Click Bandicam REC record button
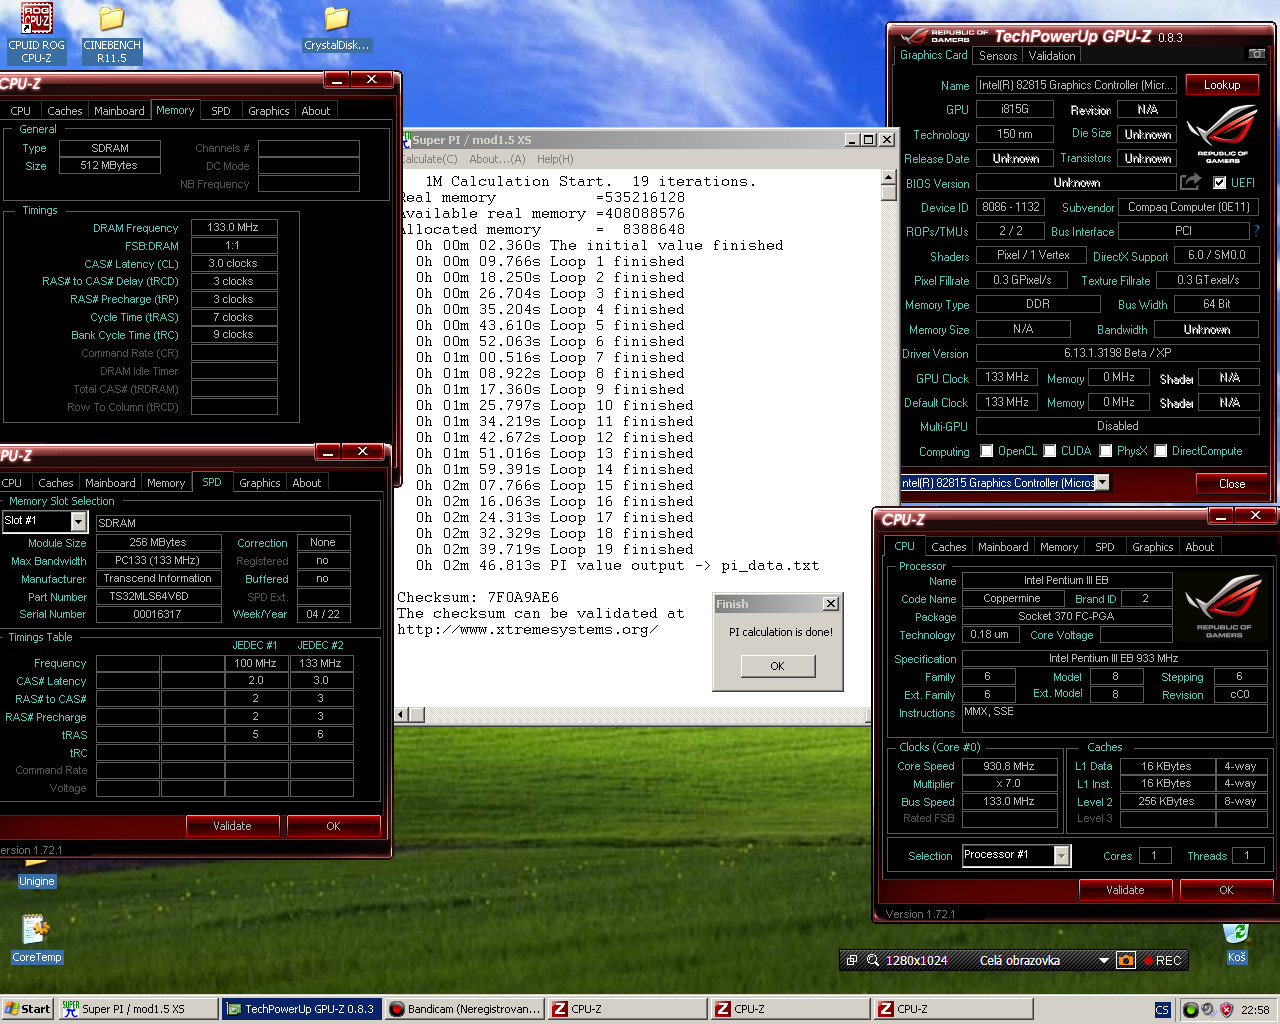The image size is (1280, 1024). (1163, 960)
